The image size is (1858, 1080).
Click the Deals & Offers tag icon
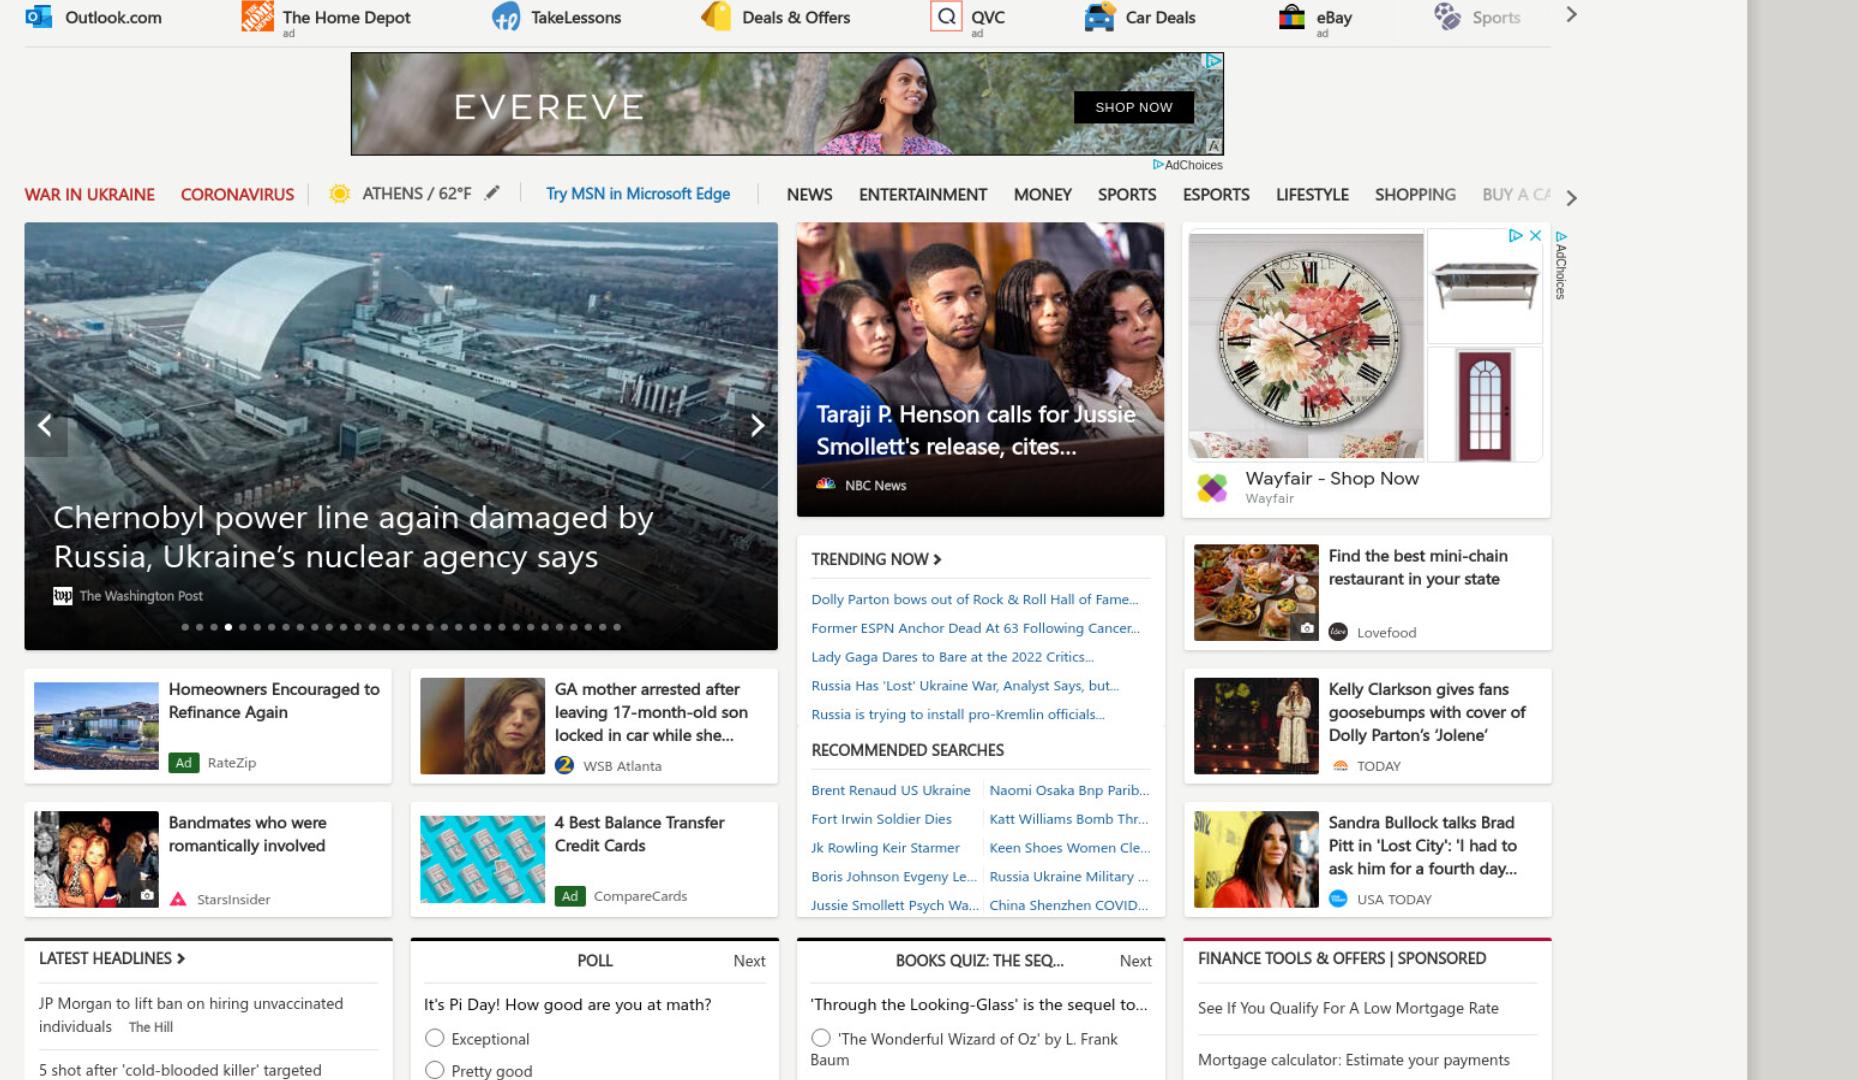point(716,16)
